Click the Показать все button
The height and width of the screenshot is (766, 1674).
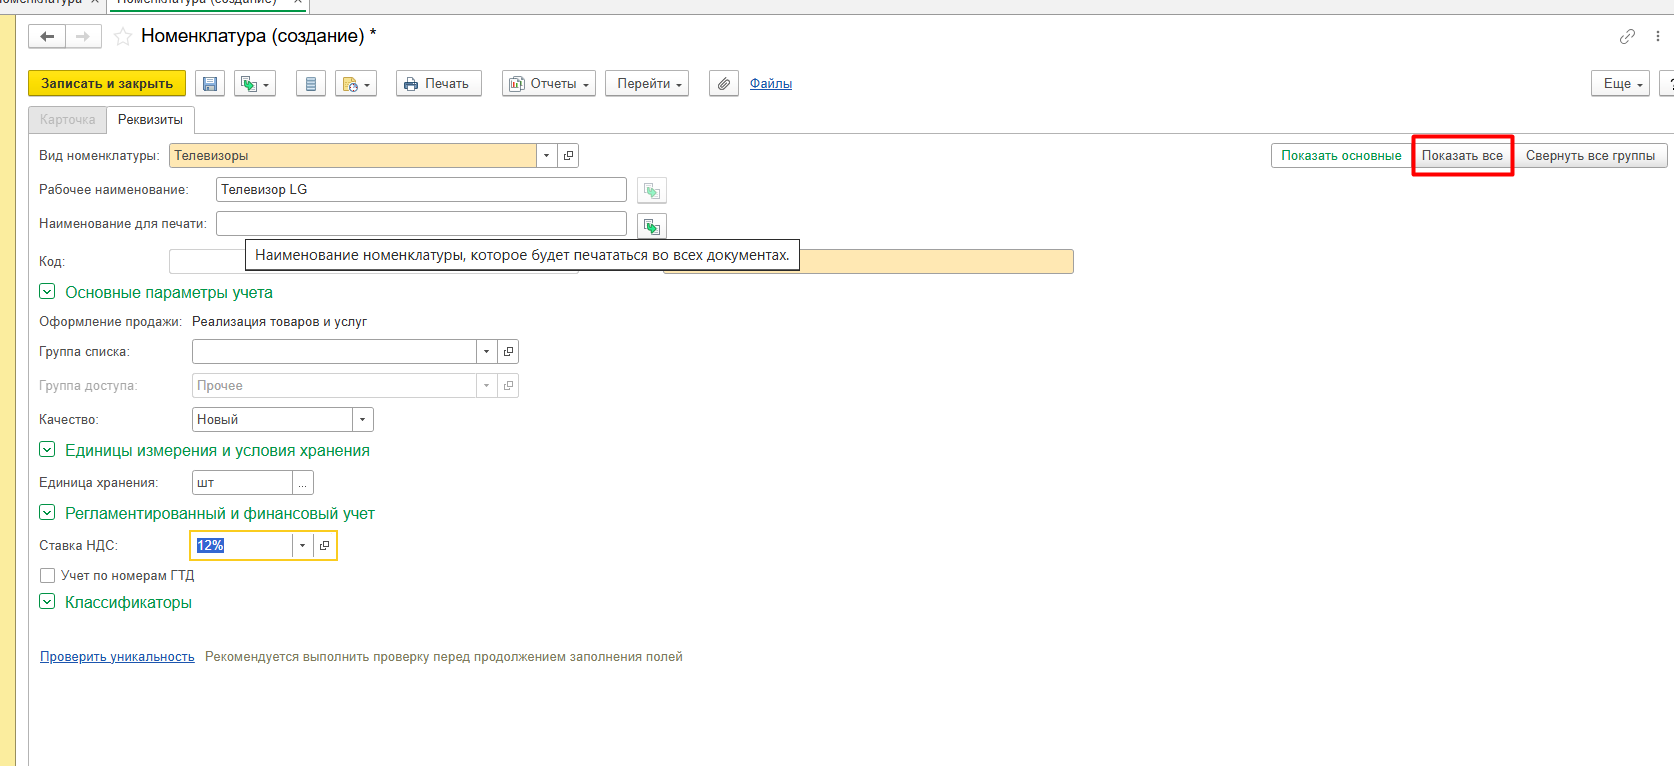coord(1462,156)
